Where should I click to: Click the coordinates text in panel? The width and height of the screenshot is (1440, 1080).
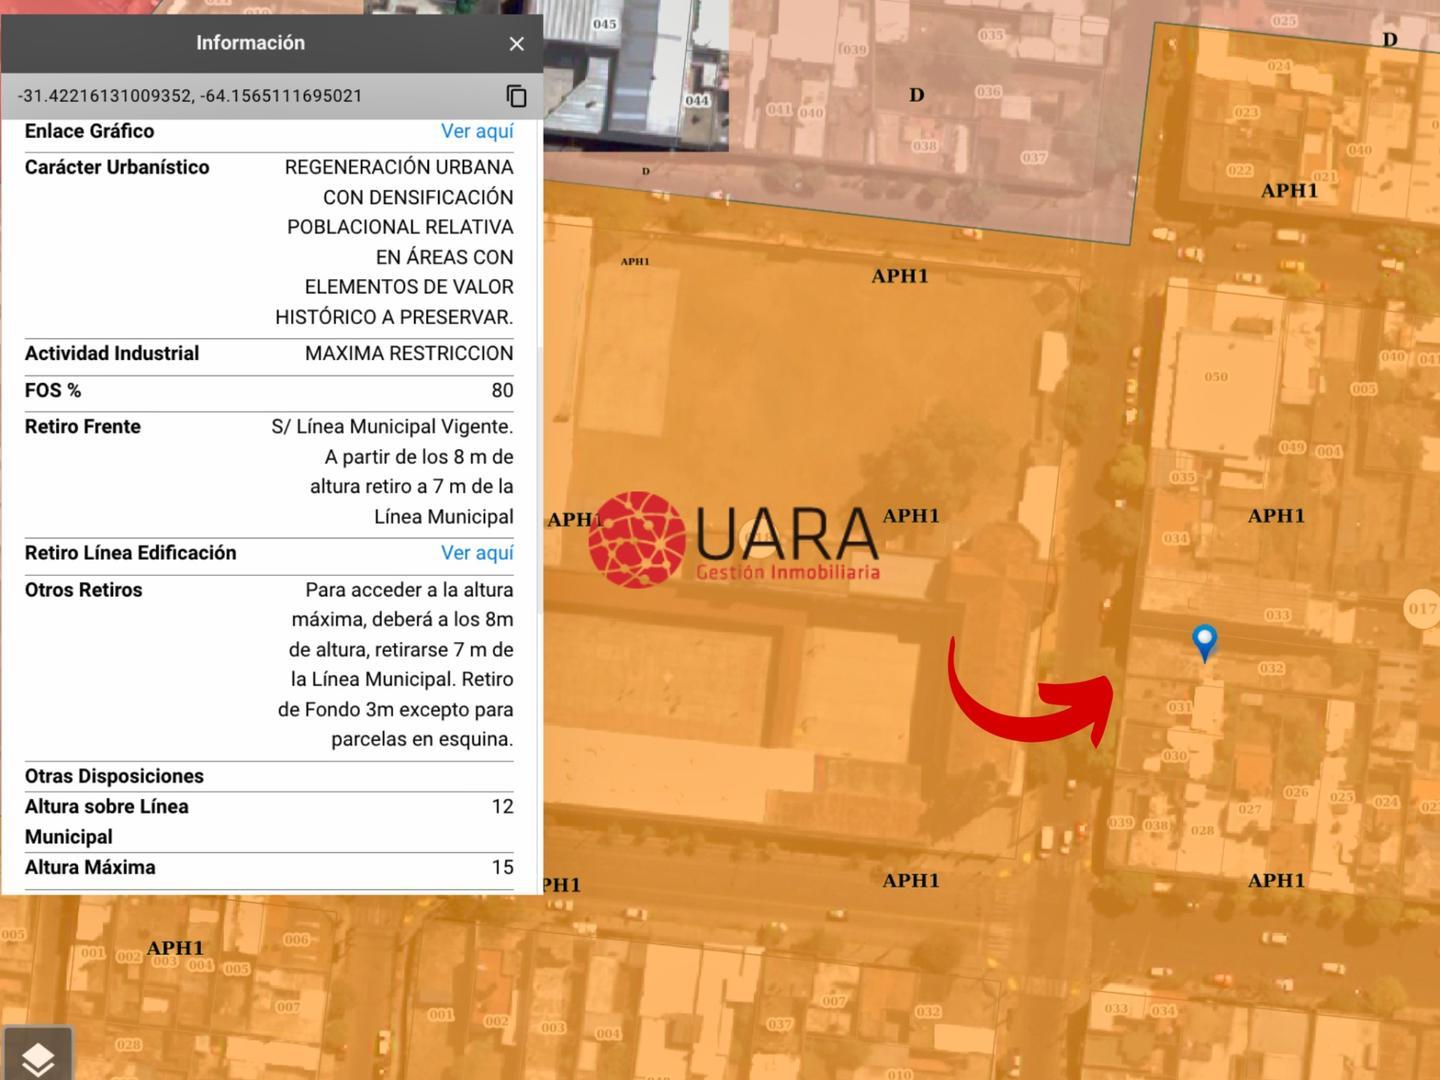pyautogui.click(x=190, y=96)
